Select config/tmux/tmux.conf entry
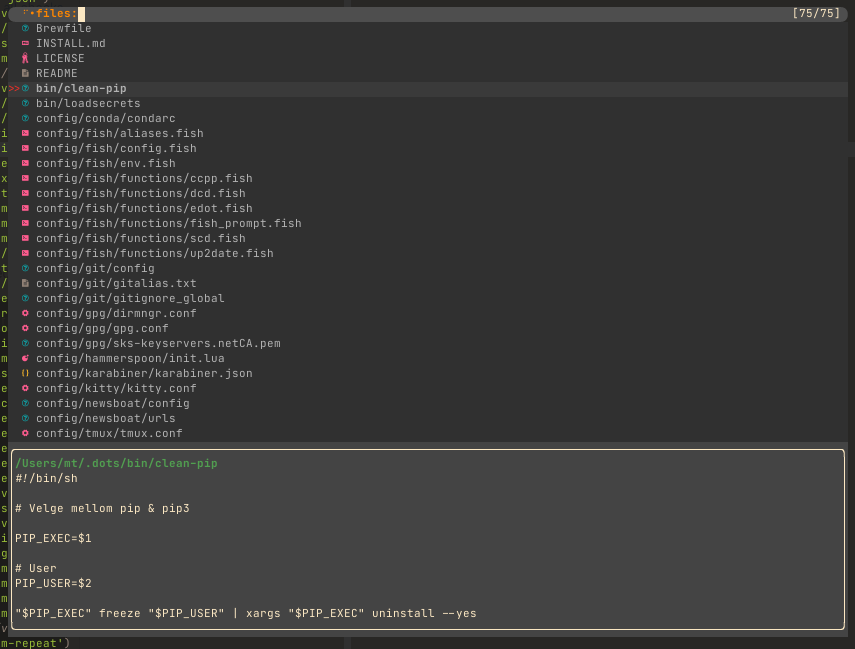Image resolution: width=855 pixels, height=649 pixels. tap(110, 433)
